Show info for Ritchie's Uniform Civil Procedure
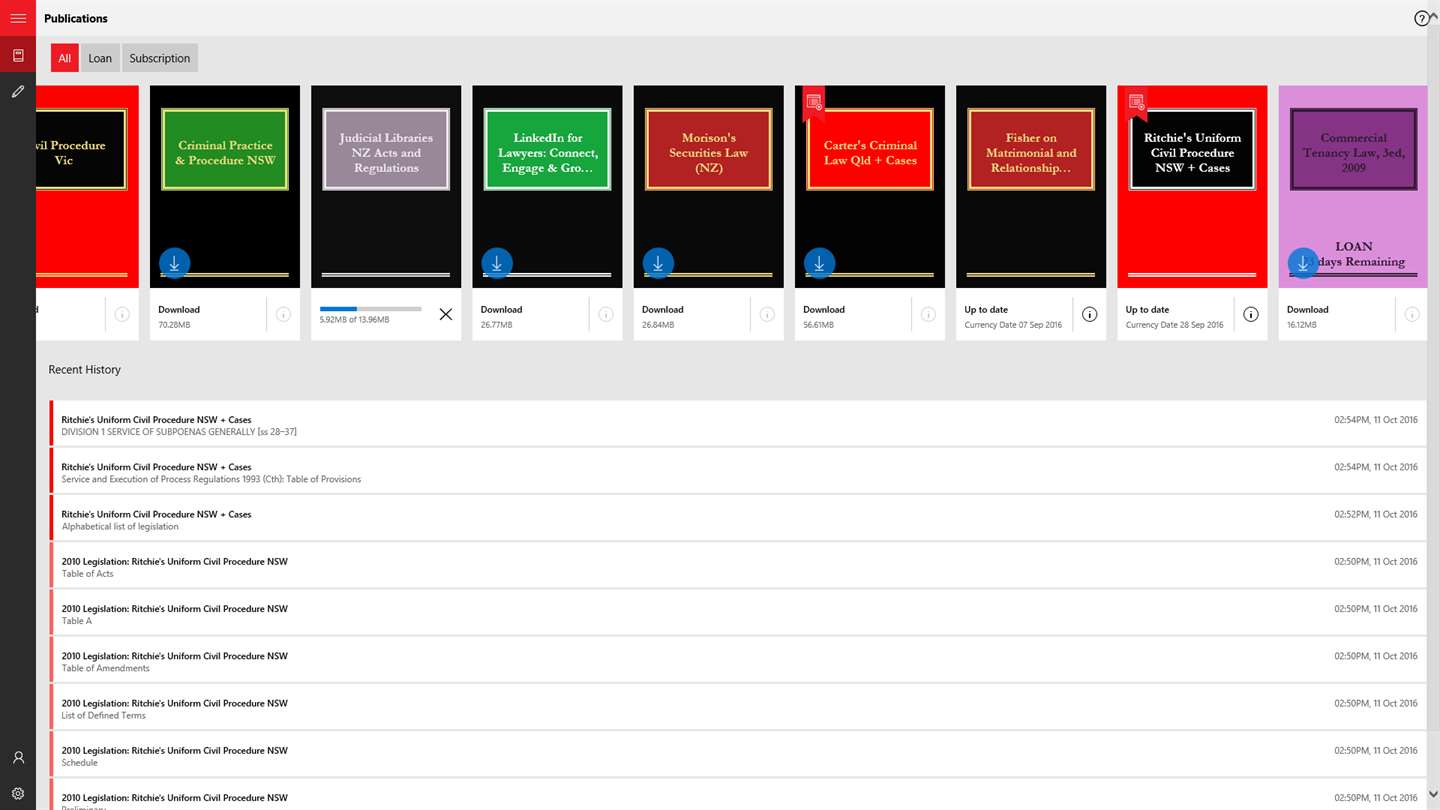Viewport: 1440px width, 810px height. click(x=1251, y=314)
